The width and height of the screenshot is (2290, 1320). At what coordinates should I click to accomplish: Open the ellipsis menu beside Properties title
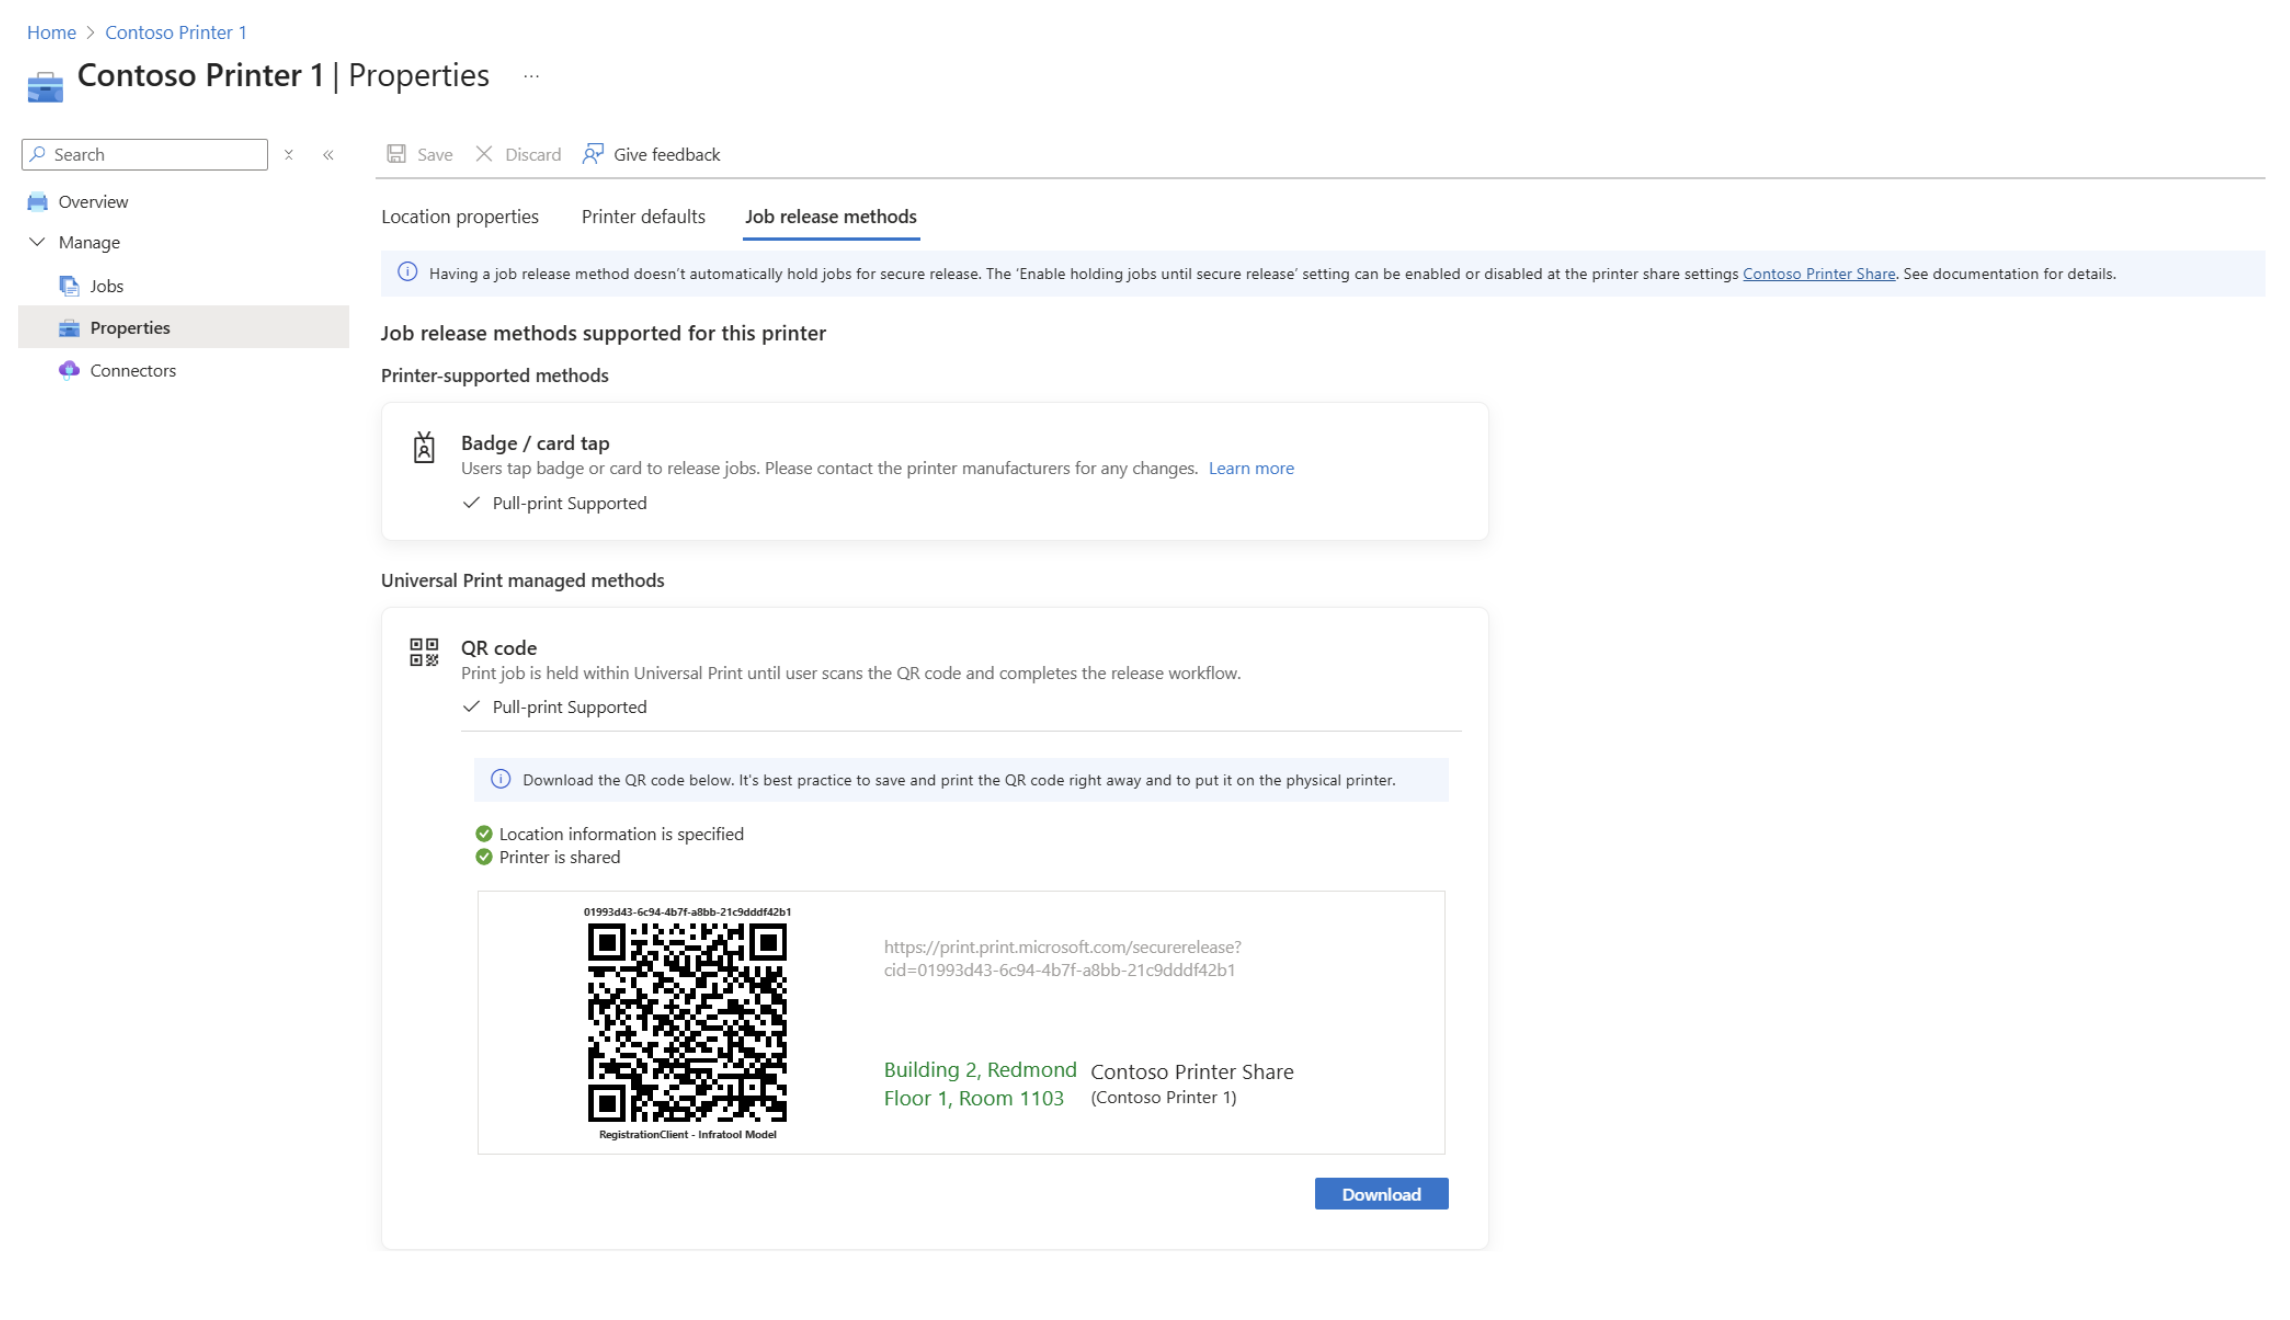pos(531,76)
